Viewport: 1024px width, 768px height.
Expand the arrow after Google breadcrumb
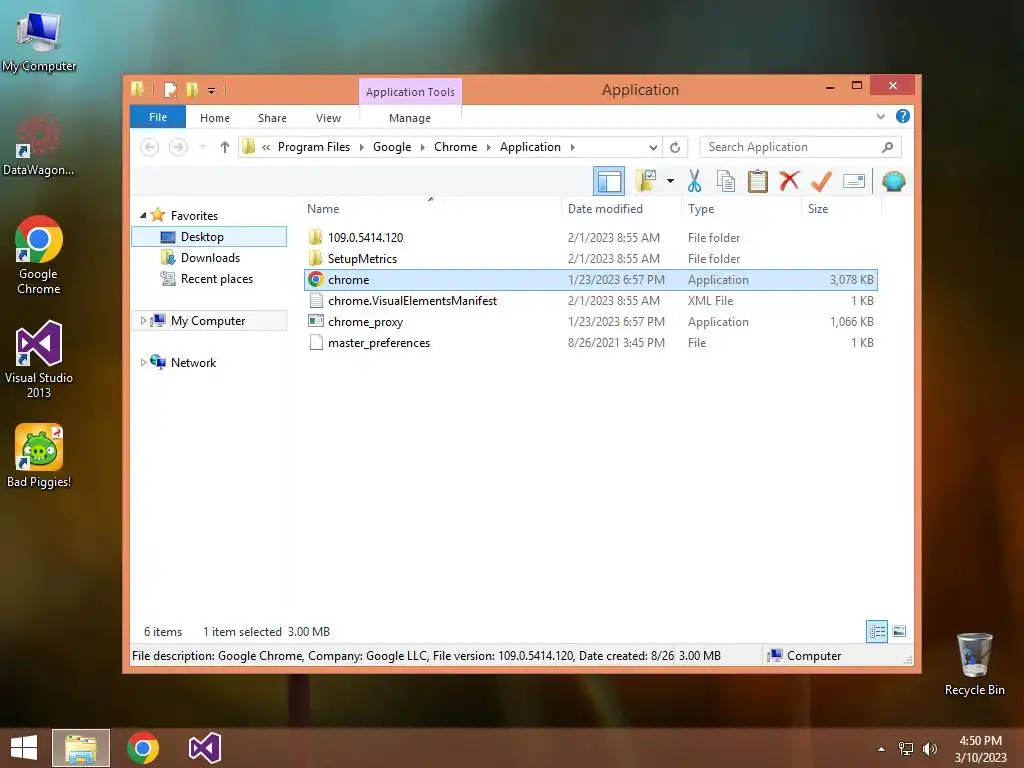423,148
